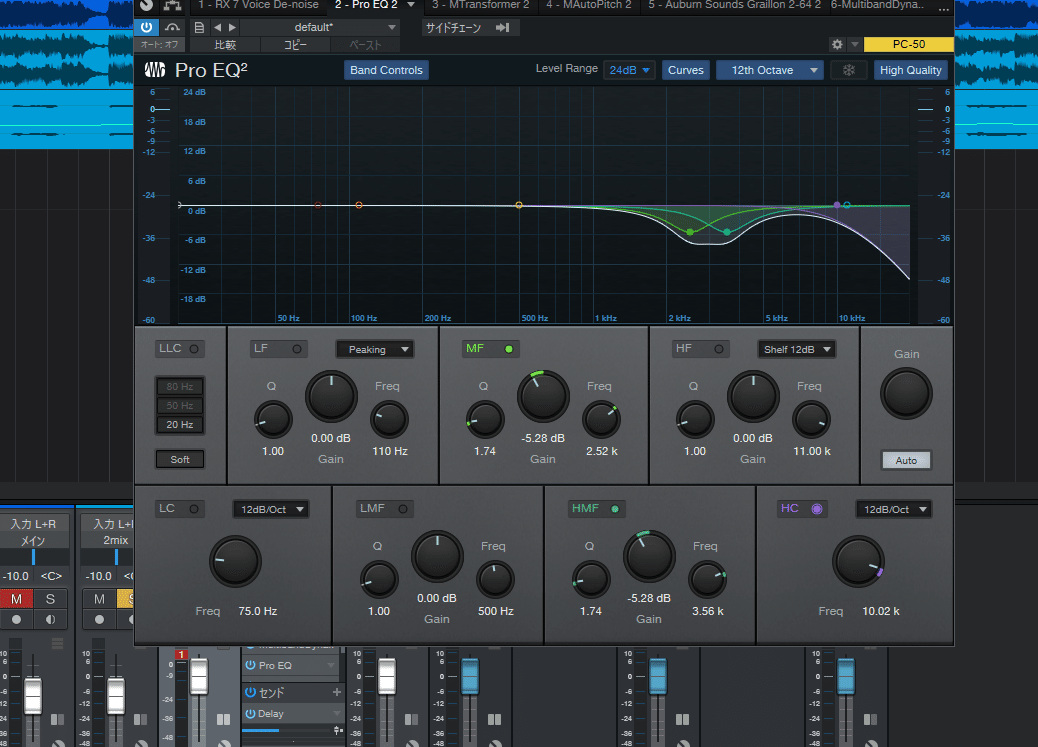Screen dimensions: 1038x747
Task: Enable the LMF band
Action: tap(402, 509)
